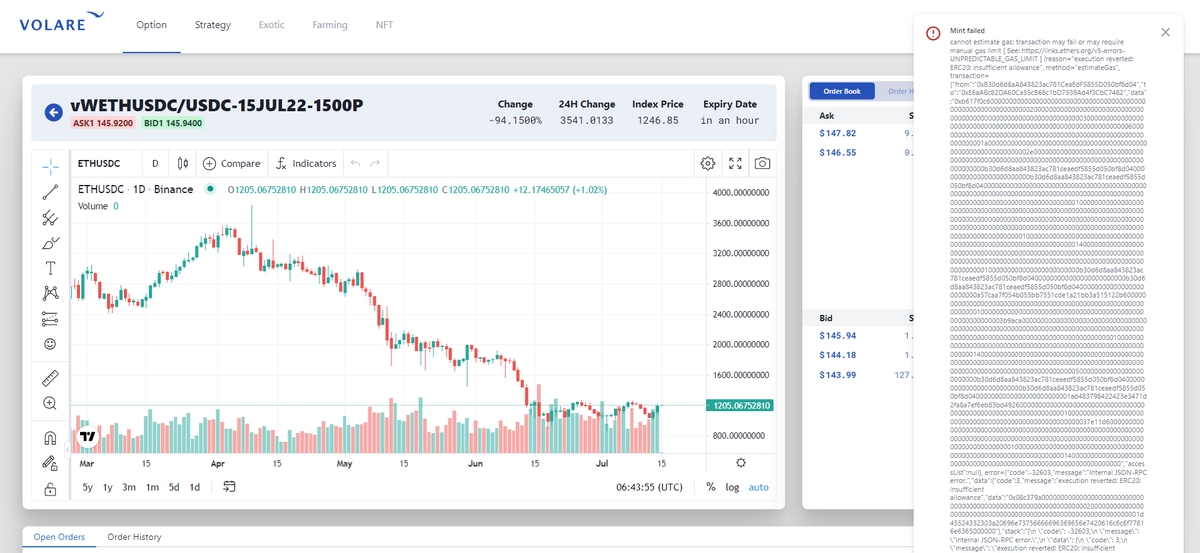Image resolution: width=1200 pixels, height=553 pixels.
Task: Switch to the Order History tab below chart
Action: (134, 537)
